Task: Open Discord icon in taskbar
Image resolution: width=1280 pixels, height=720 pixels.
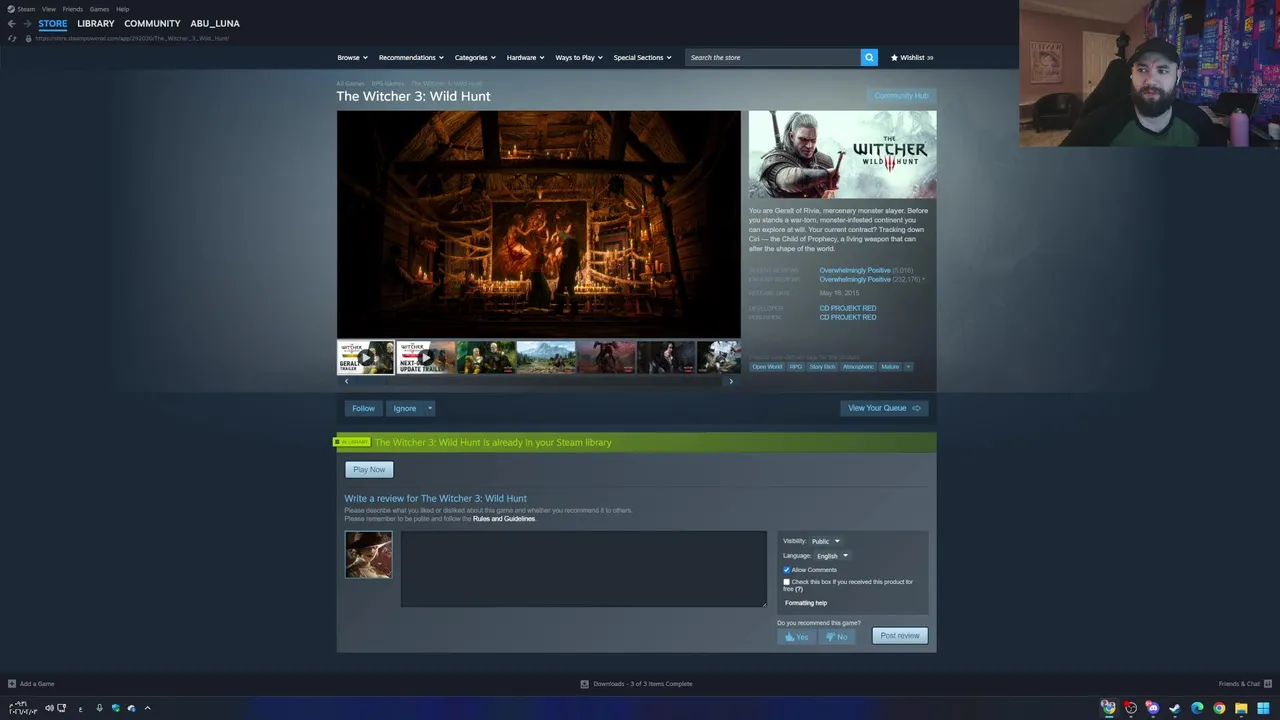Action: pos(1153,708)
